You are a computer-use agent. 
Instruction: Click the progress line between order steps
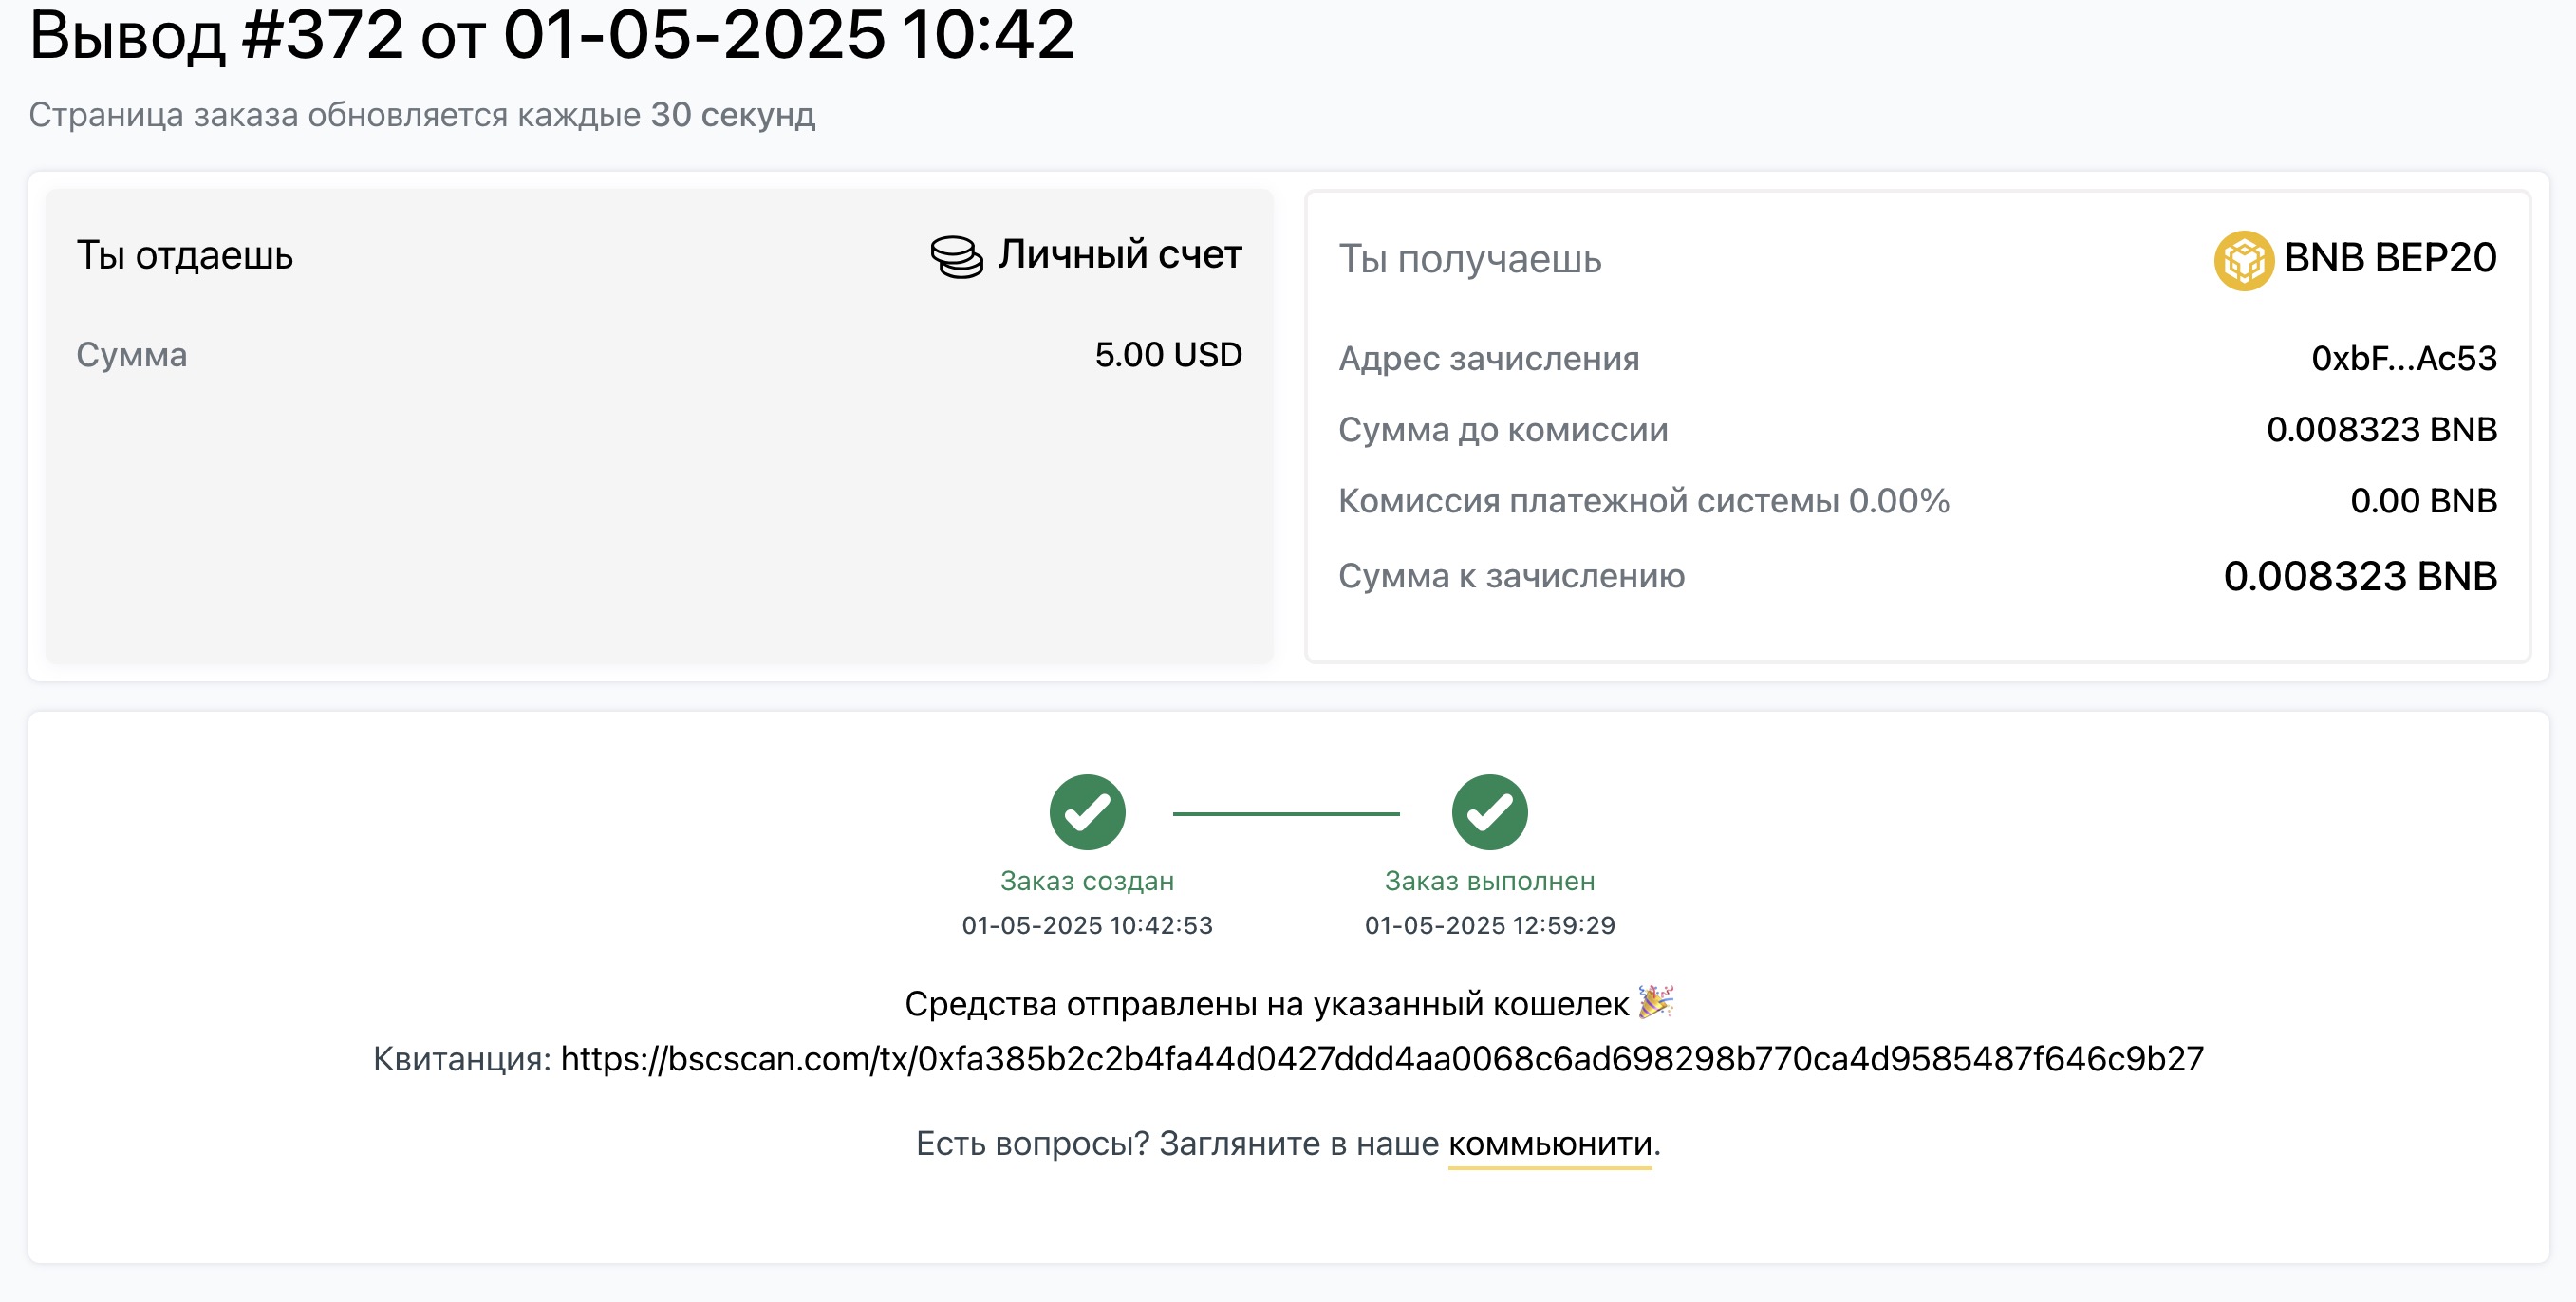tap(1286, 813)
